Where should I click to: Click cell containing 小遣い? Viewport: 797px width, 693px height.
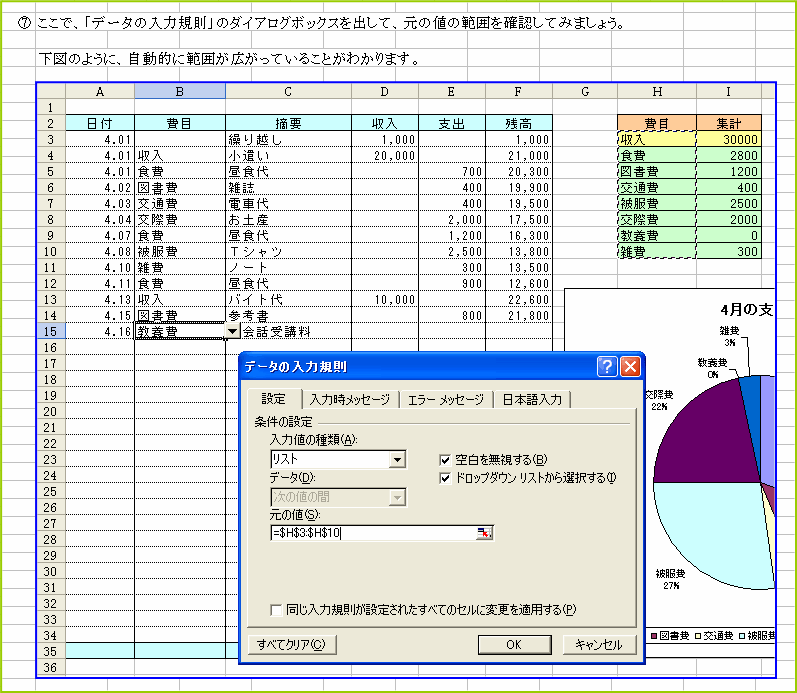[288, 156]
